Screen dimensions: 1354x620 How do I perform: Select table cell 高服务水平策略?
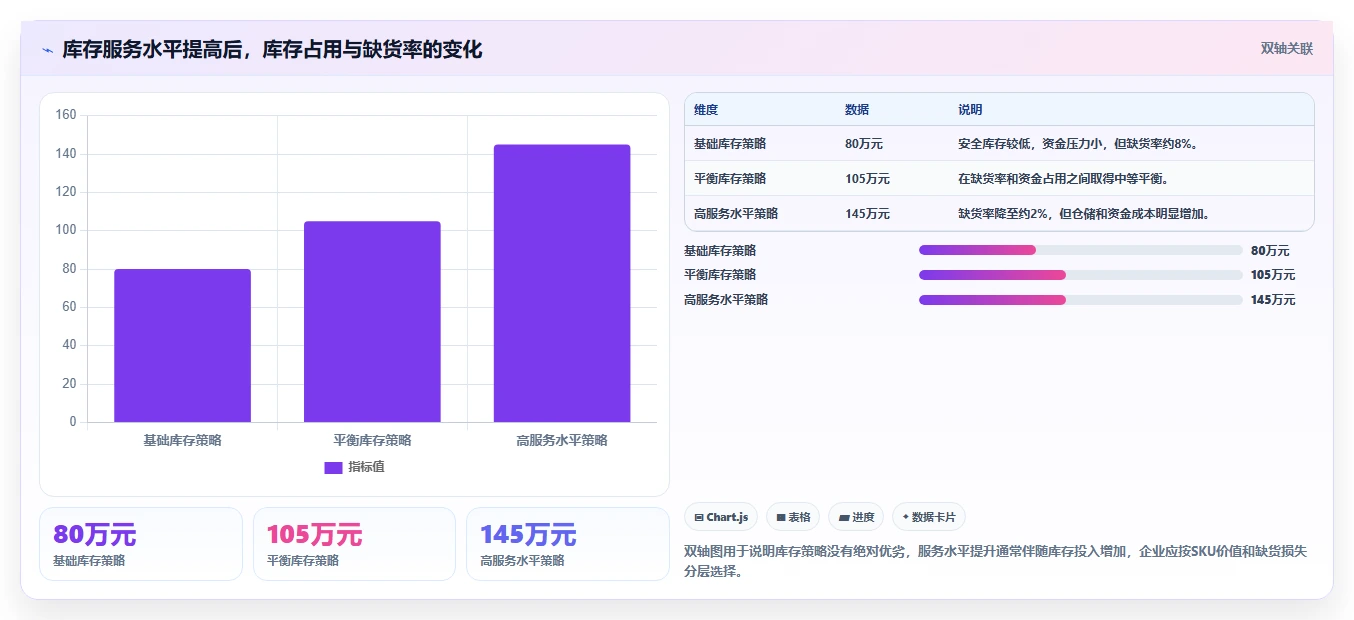coord(736,214)
